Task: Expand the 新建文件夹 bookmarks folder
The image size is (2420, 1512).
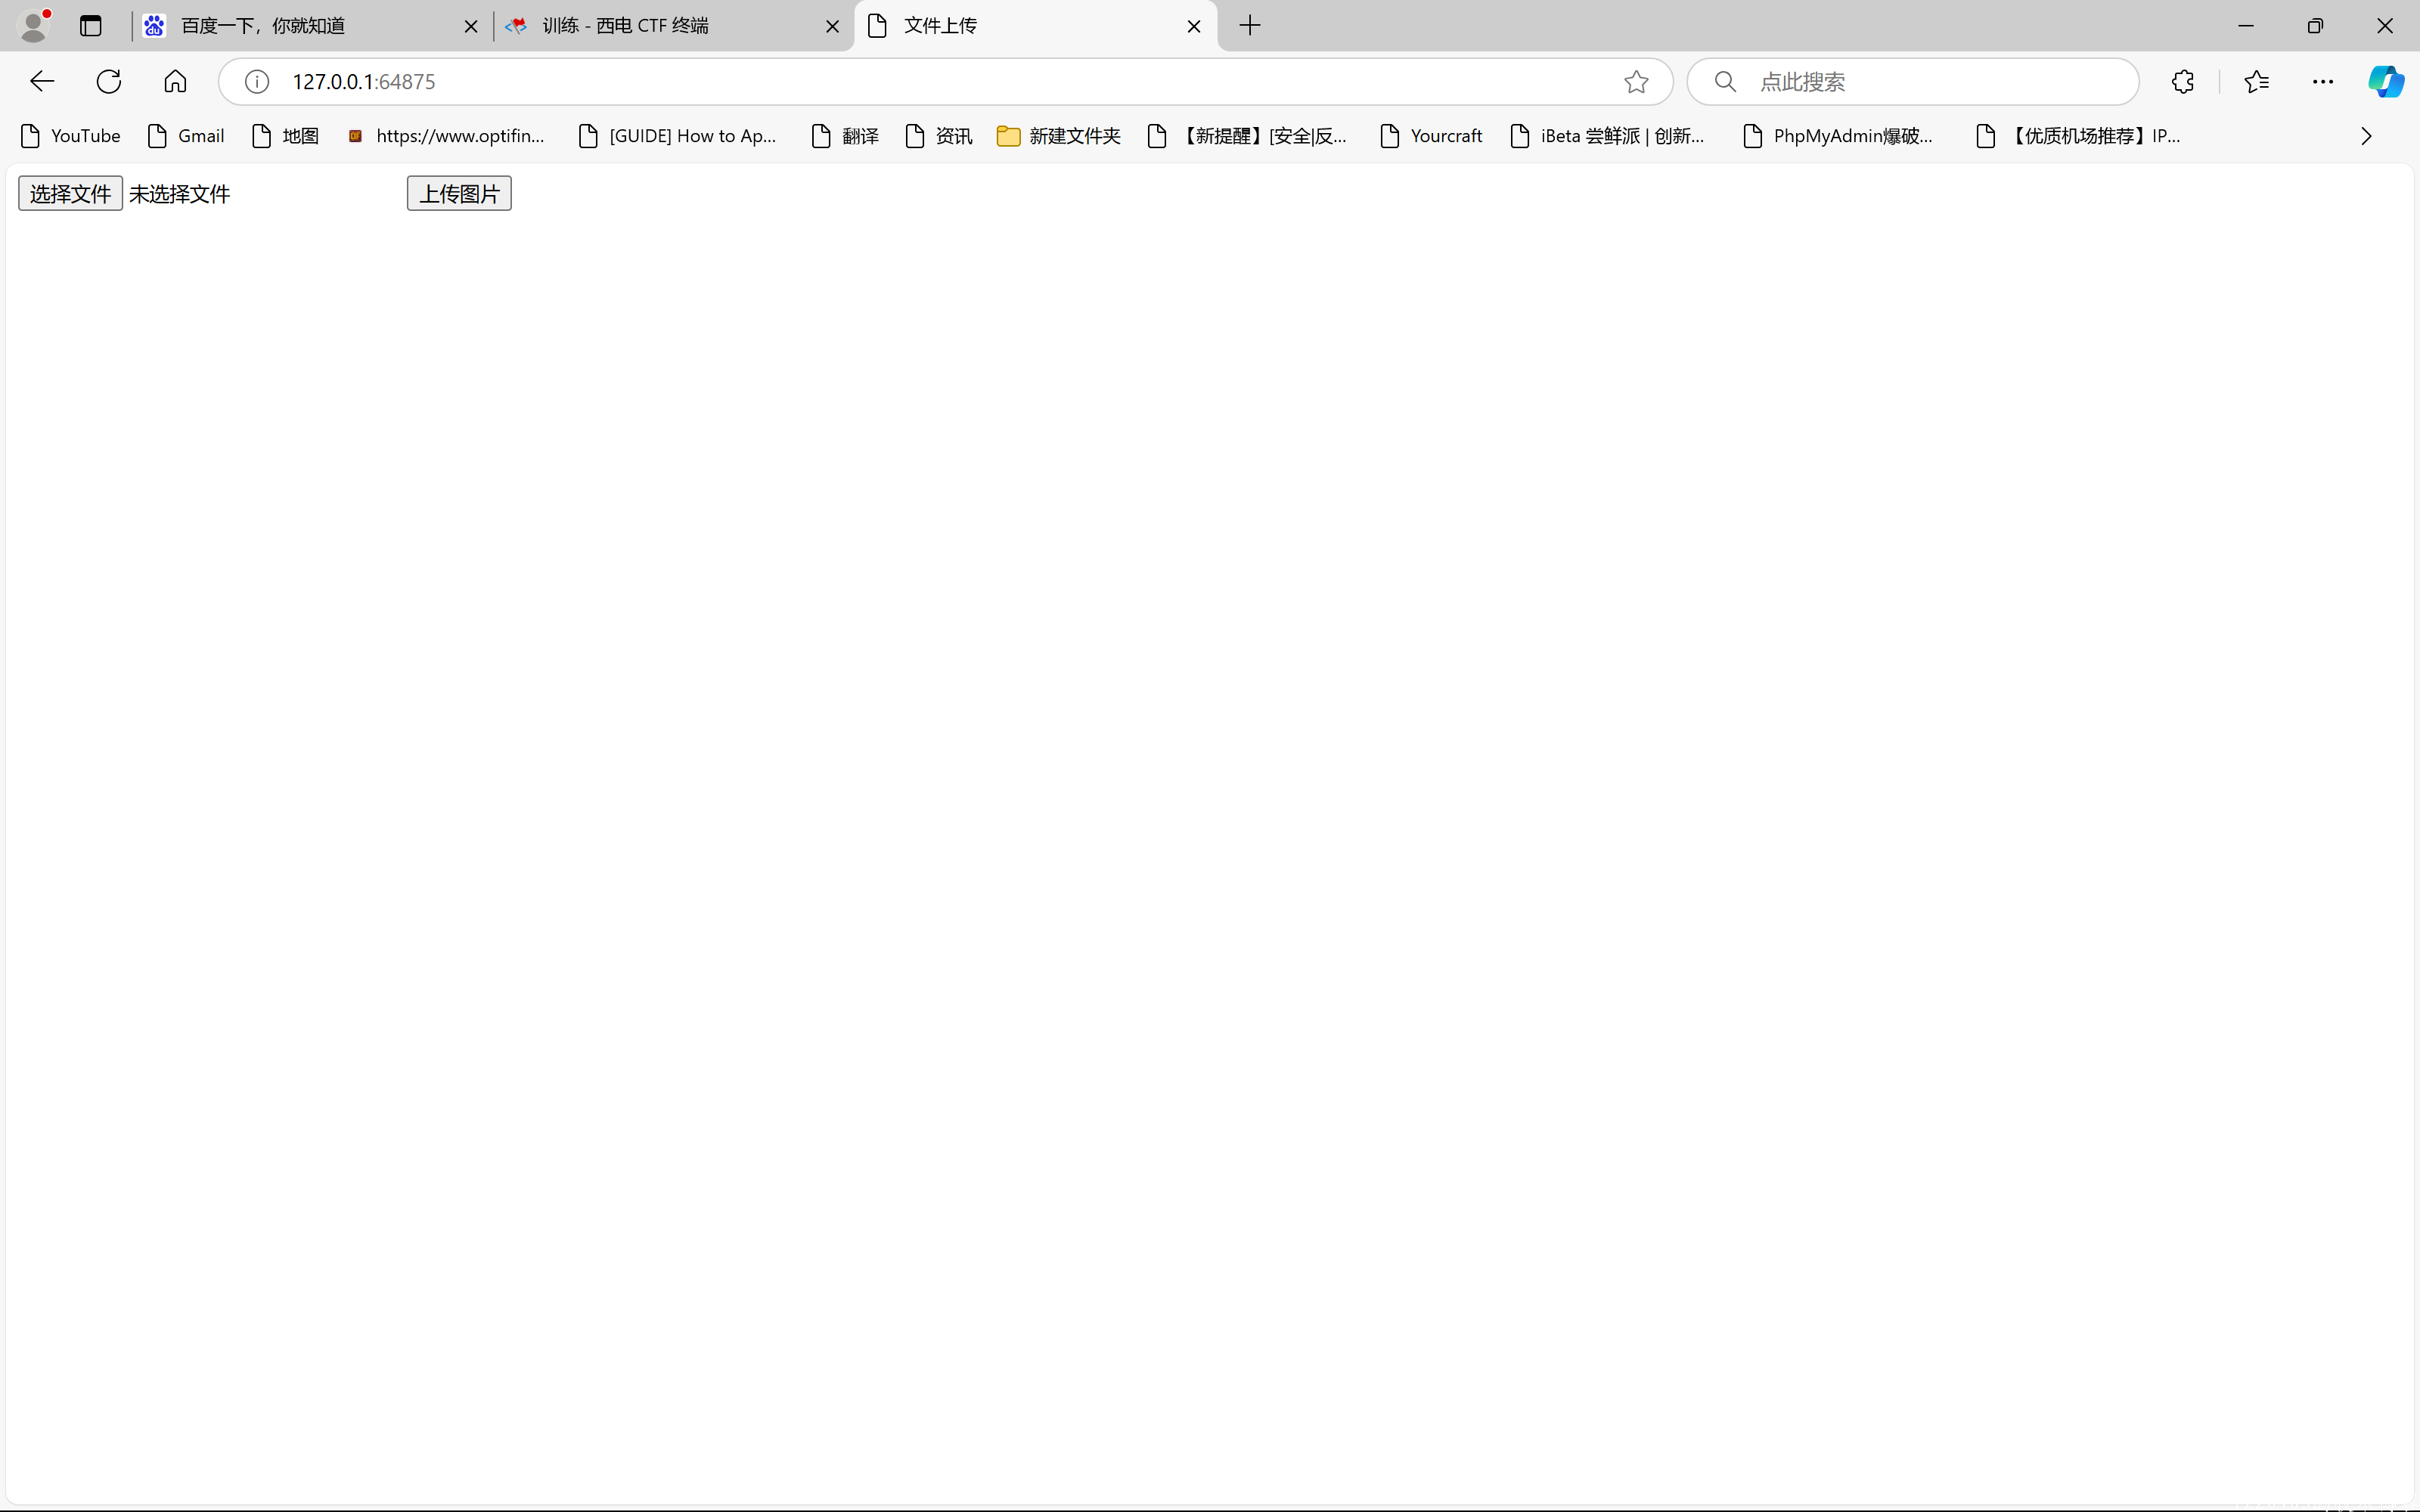Action: pos(1059,136)
